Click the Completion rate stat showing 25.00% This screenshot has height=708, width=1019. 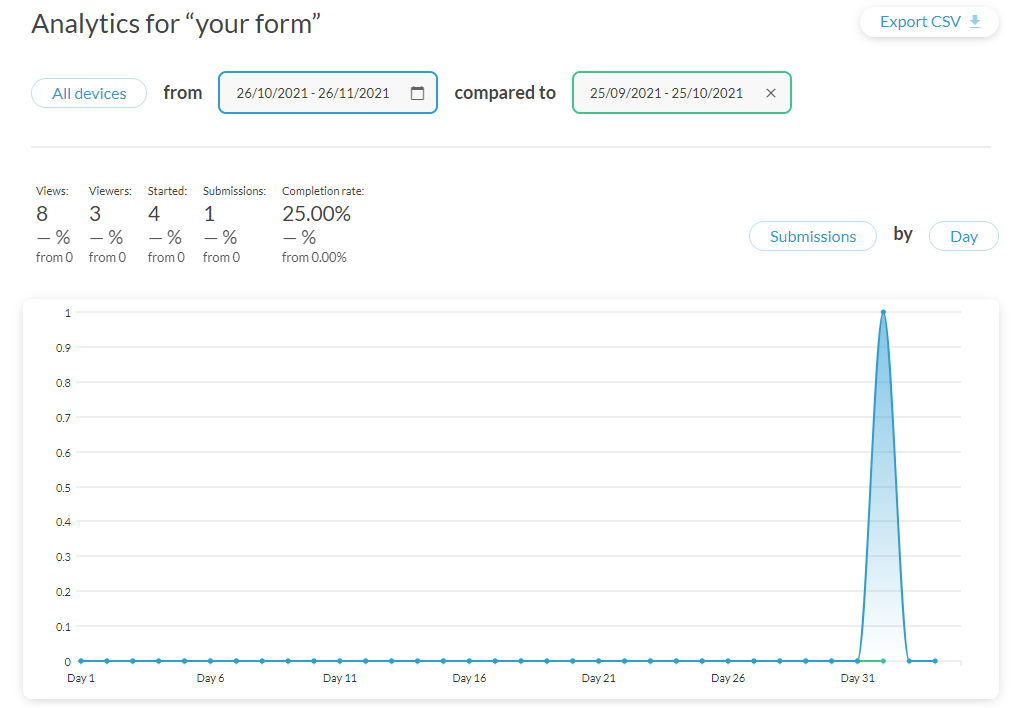pos(315,213)
